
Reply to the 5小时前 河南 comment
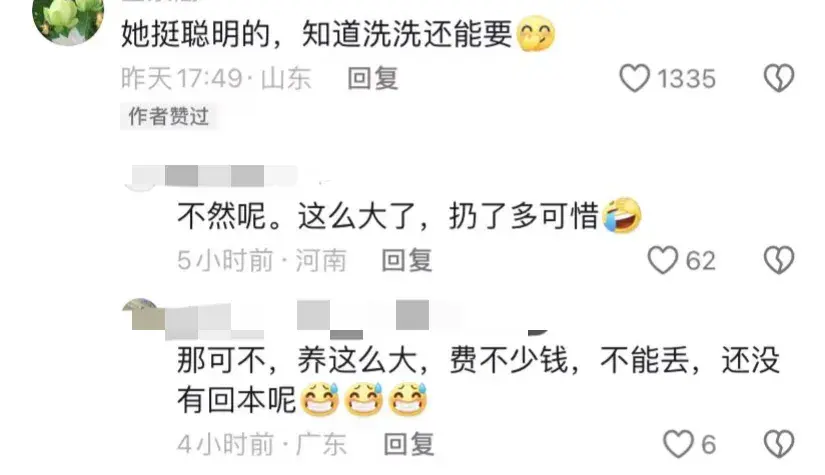point(407,260)
